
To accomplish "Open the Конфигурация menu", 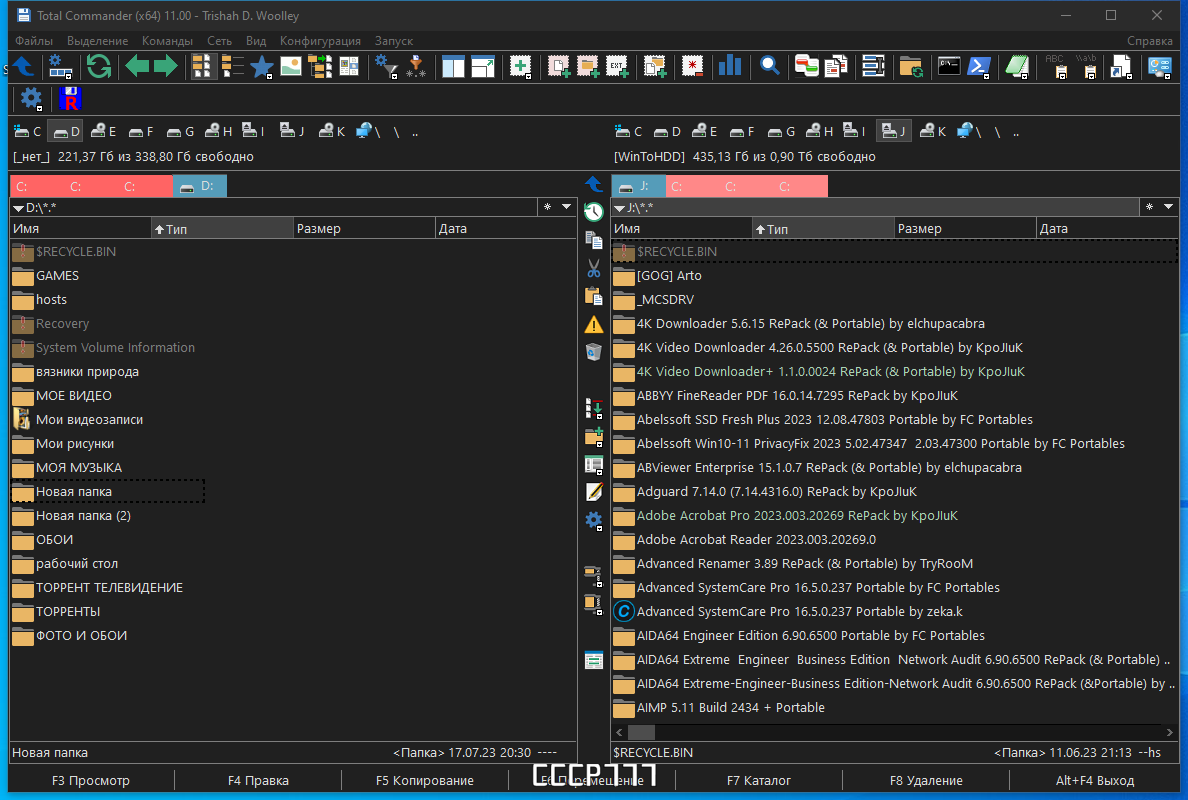I will (320, 41).
